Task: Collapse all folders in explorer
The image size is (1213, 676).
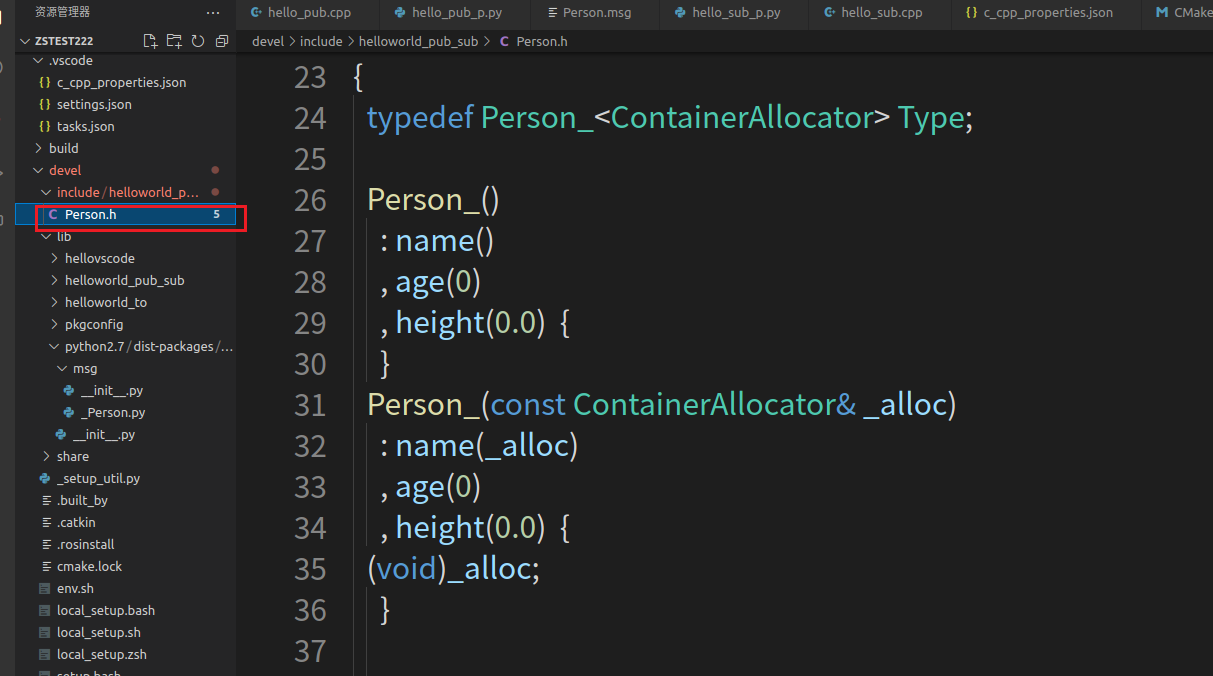Action: click(222, 41)
